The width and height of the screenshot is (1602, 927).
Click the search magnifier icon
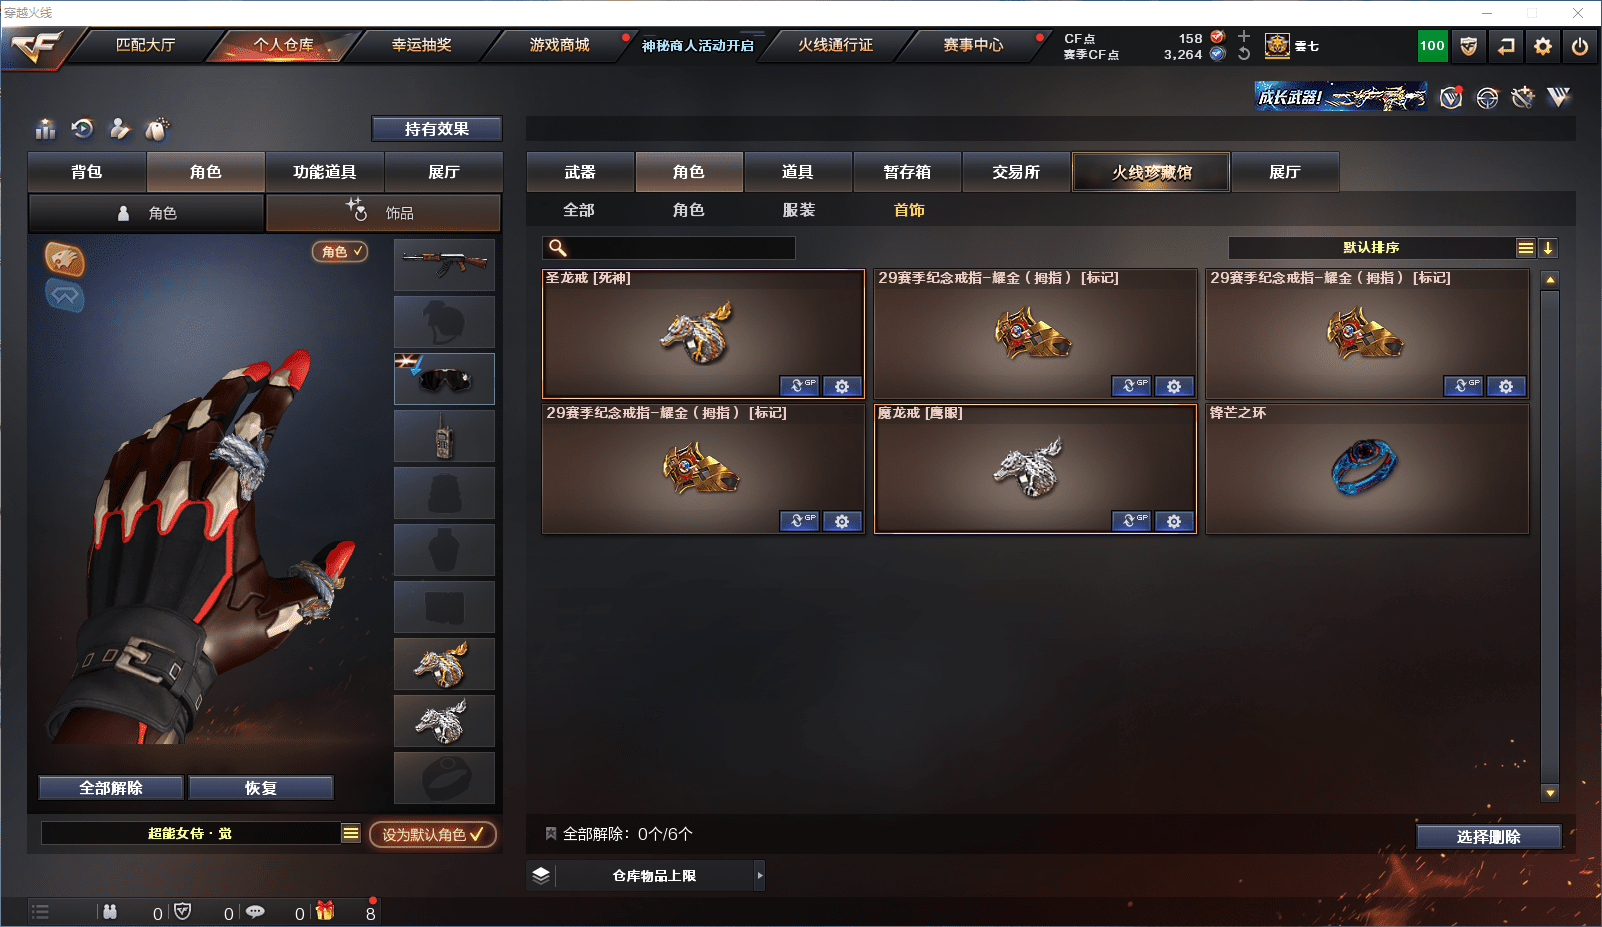(x=558, y=248)
